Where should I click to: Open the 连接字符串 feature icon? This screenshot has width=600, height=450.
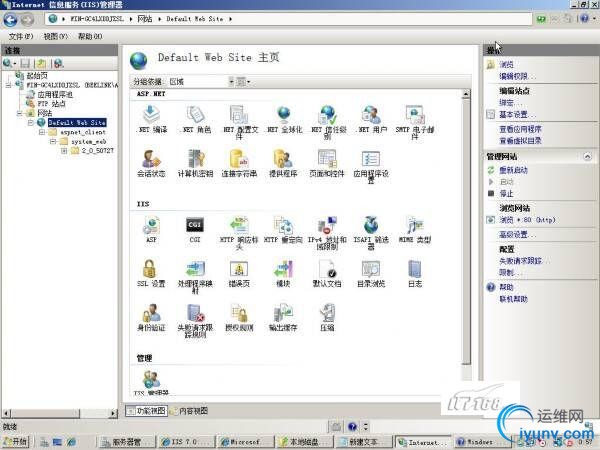tap(239, 163)
